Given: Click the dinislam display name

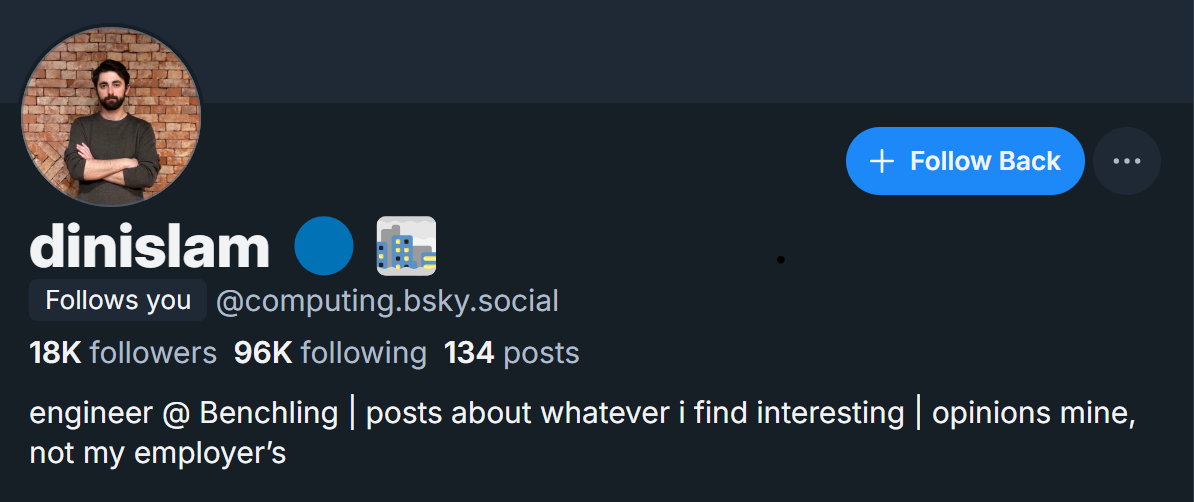Looking at the screenshot, I should (x=150, y=246).
